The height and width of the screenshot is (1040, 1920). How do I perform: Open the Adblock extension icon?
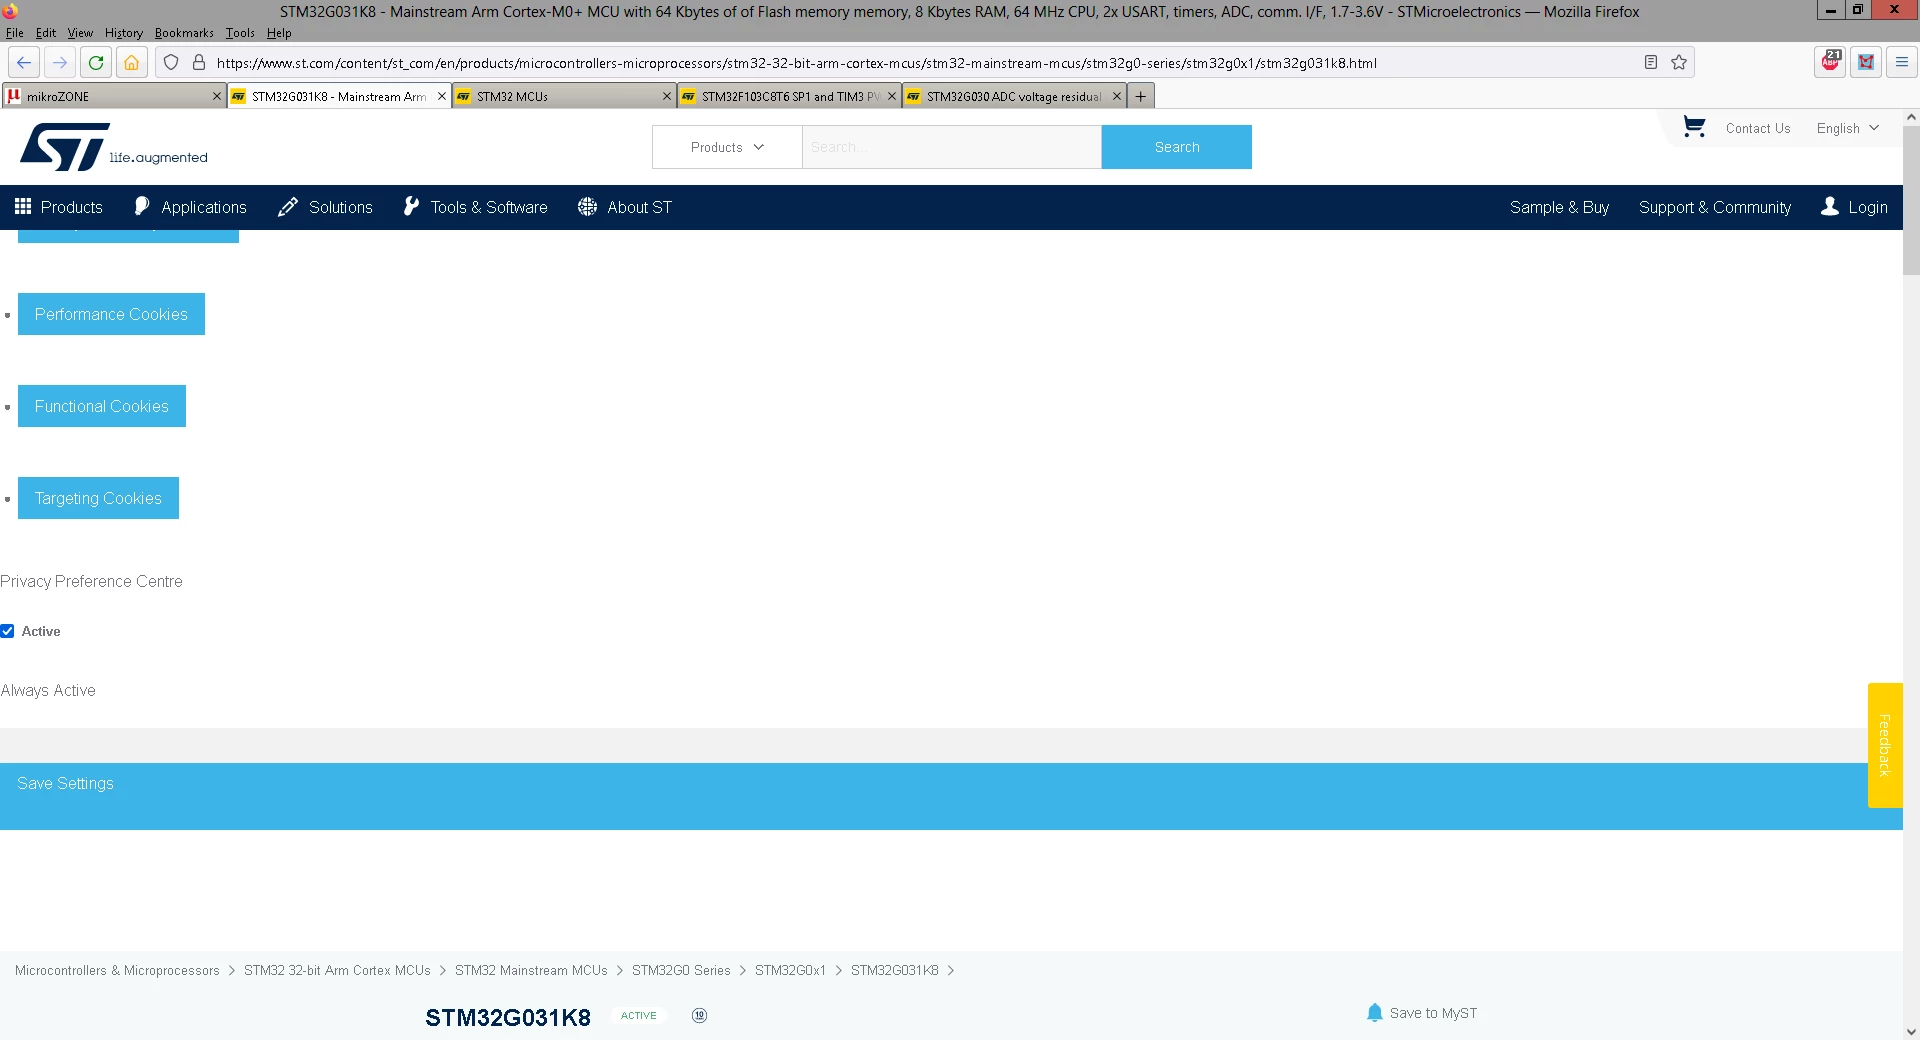[1831, 62]
